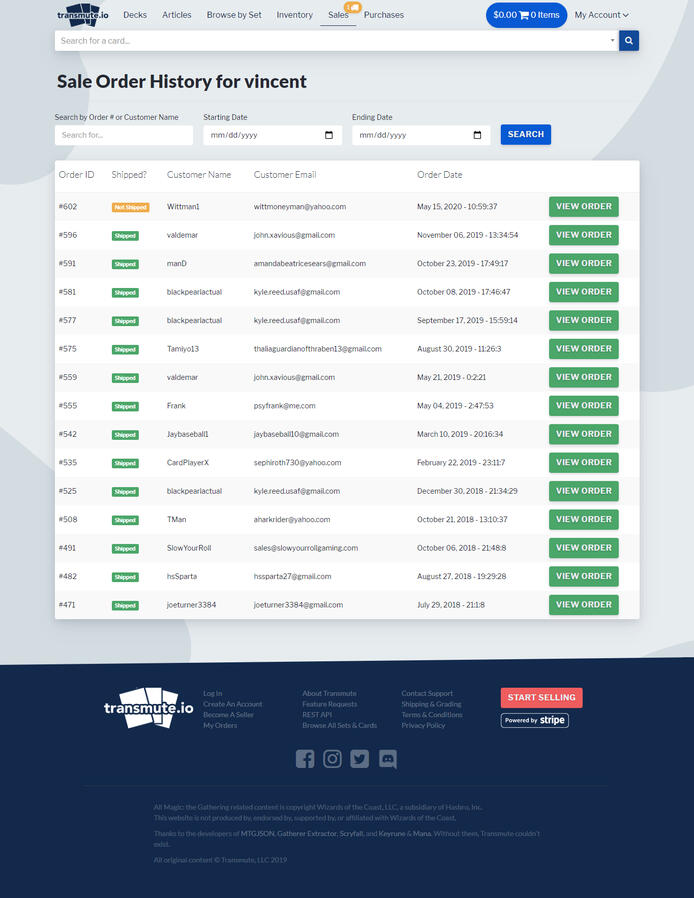The width and height of the screenshot is (694, 898).
Task: Open the Shipping & Grading footer link
Action: pos(431,704)
